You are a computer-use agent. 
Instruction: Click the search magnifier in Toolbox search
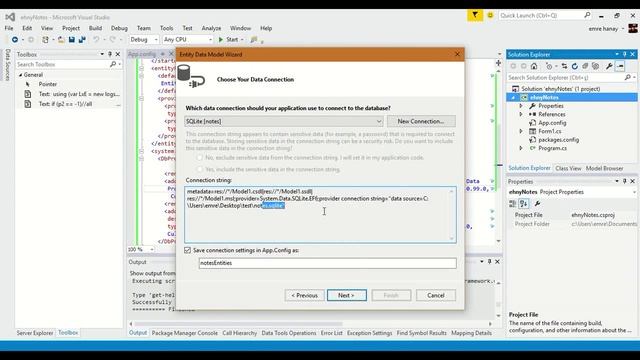coord(113,64)
